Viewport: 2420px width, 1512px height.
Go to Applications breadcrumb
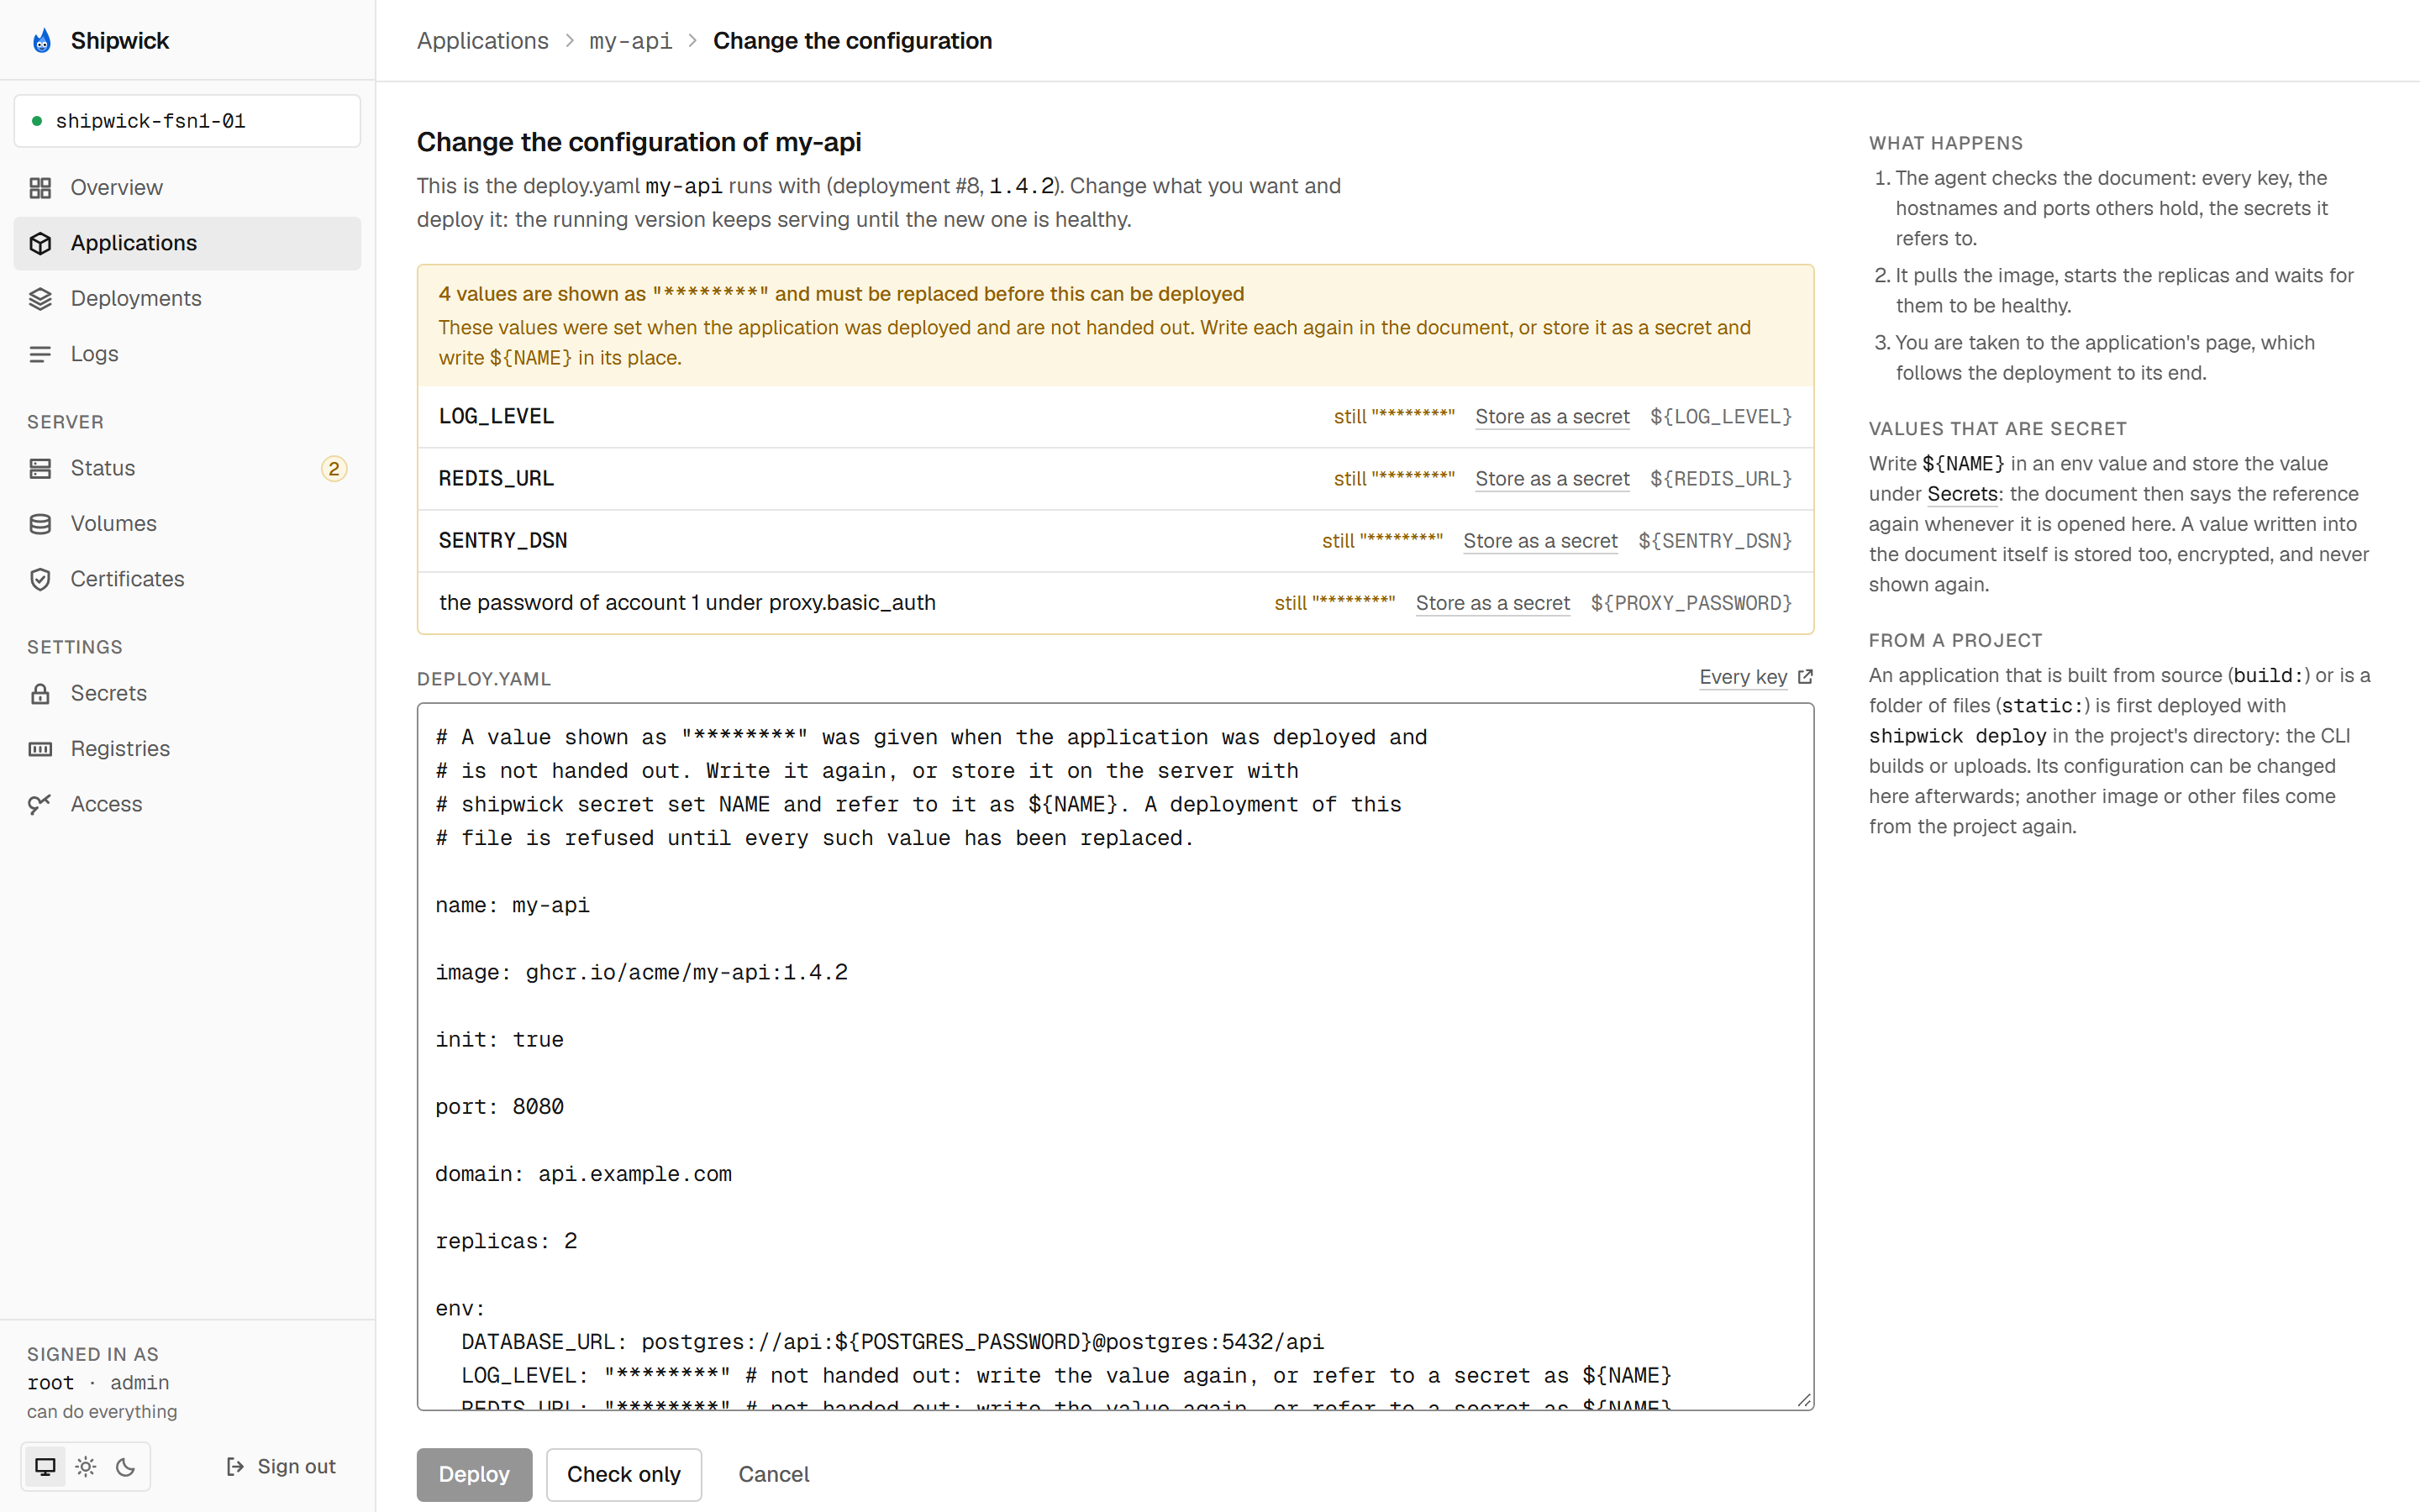[x=483, y=41]
